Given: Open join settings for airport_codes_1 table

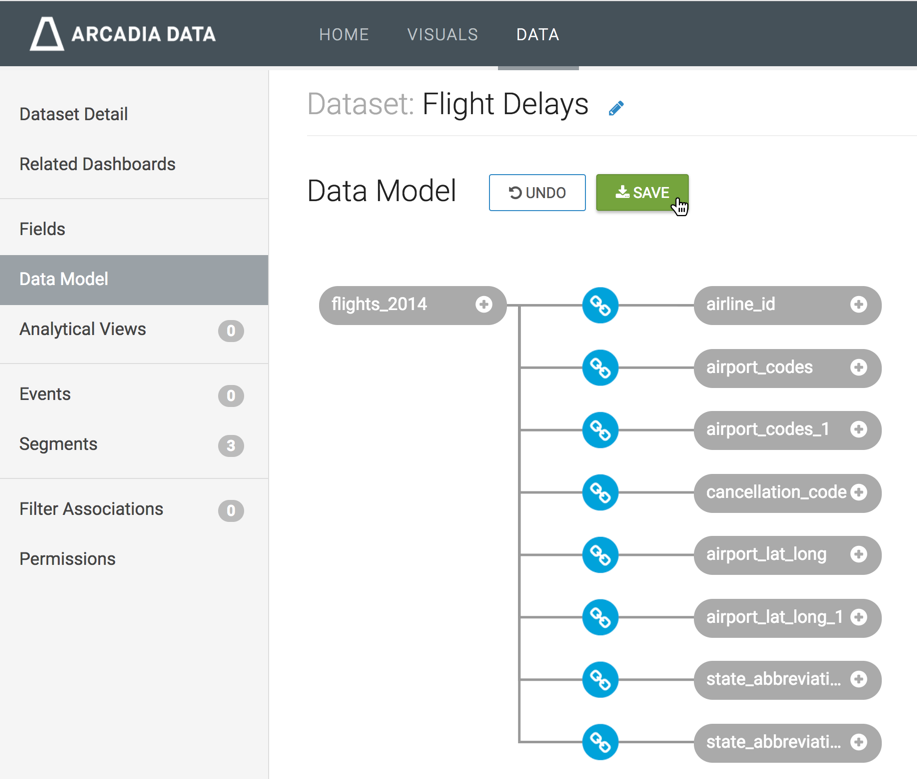Looking at the screenshot, I should 600,430.
